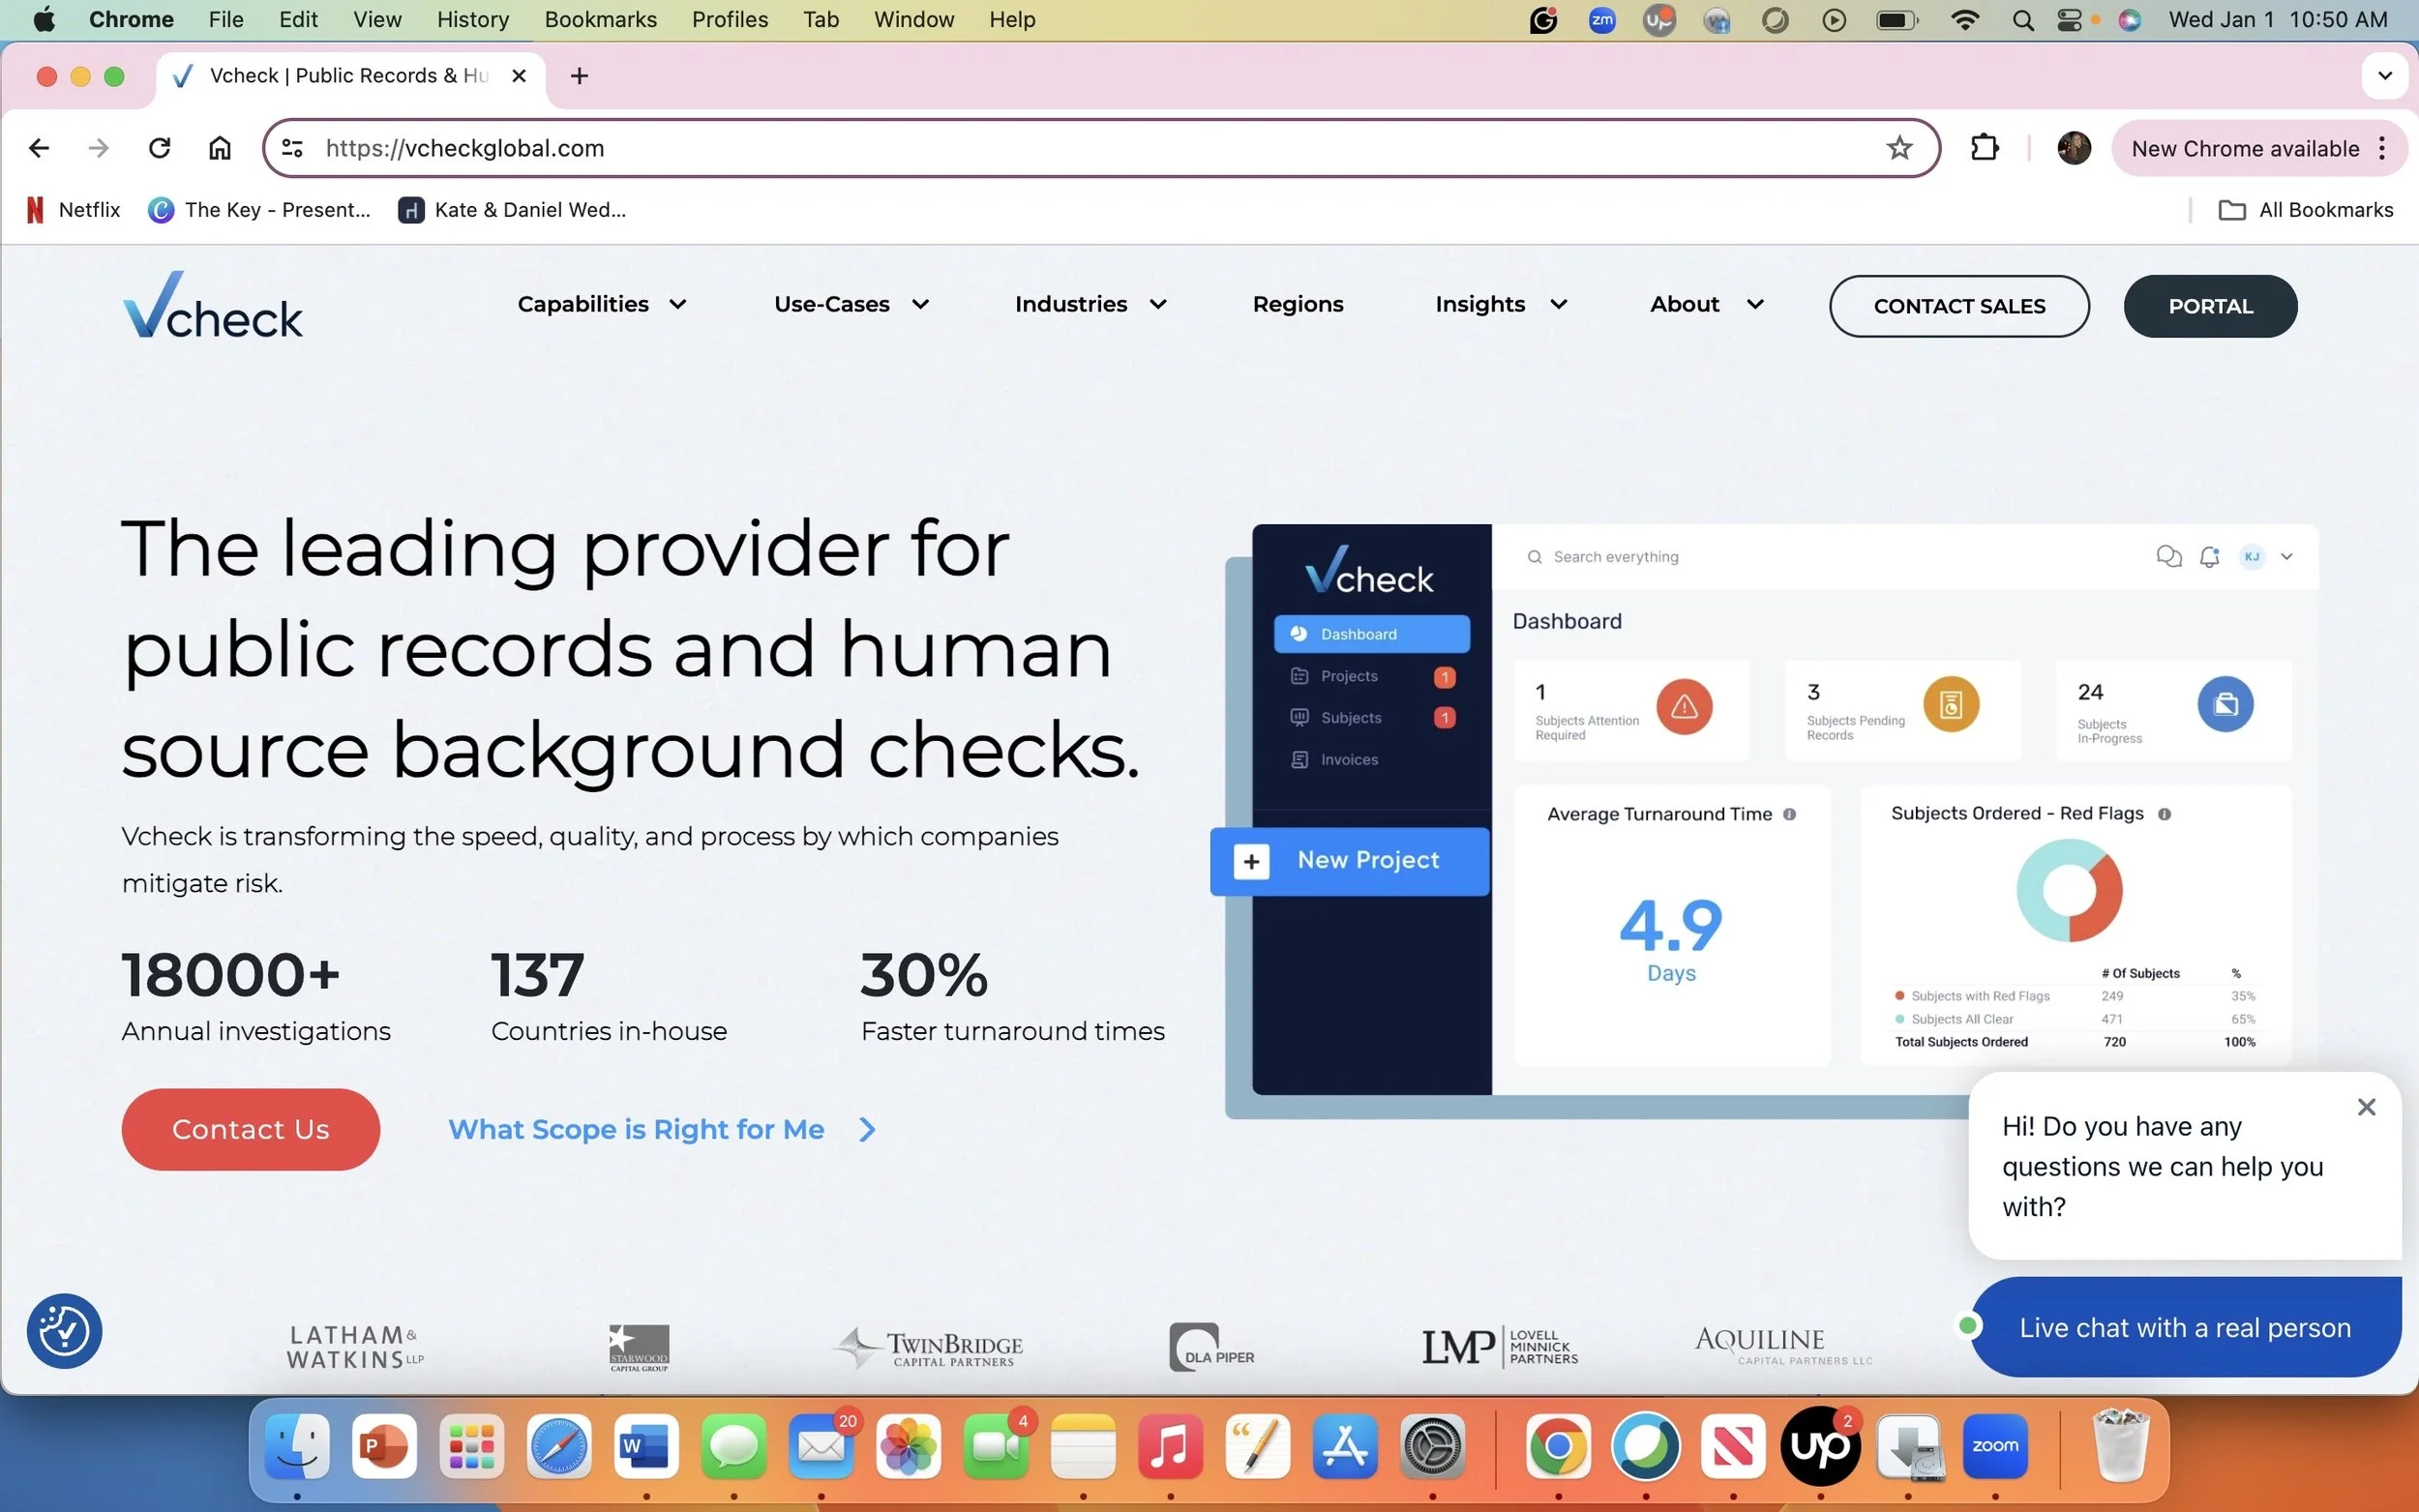Click the URL address field

[x=1000, y=148]
